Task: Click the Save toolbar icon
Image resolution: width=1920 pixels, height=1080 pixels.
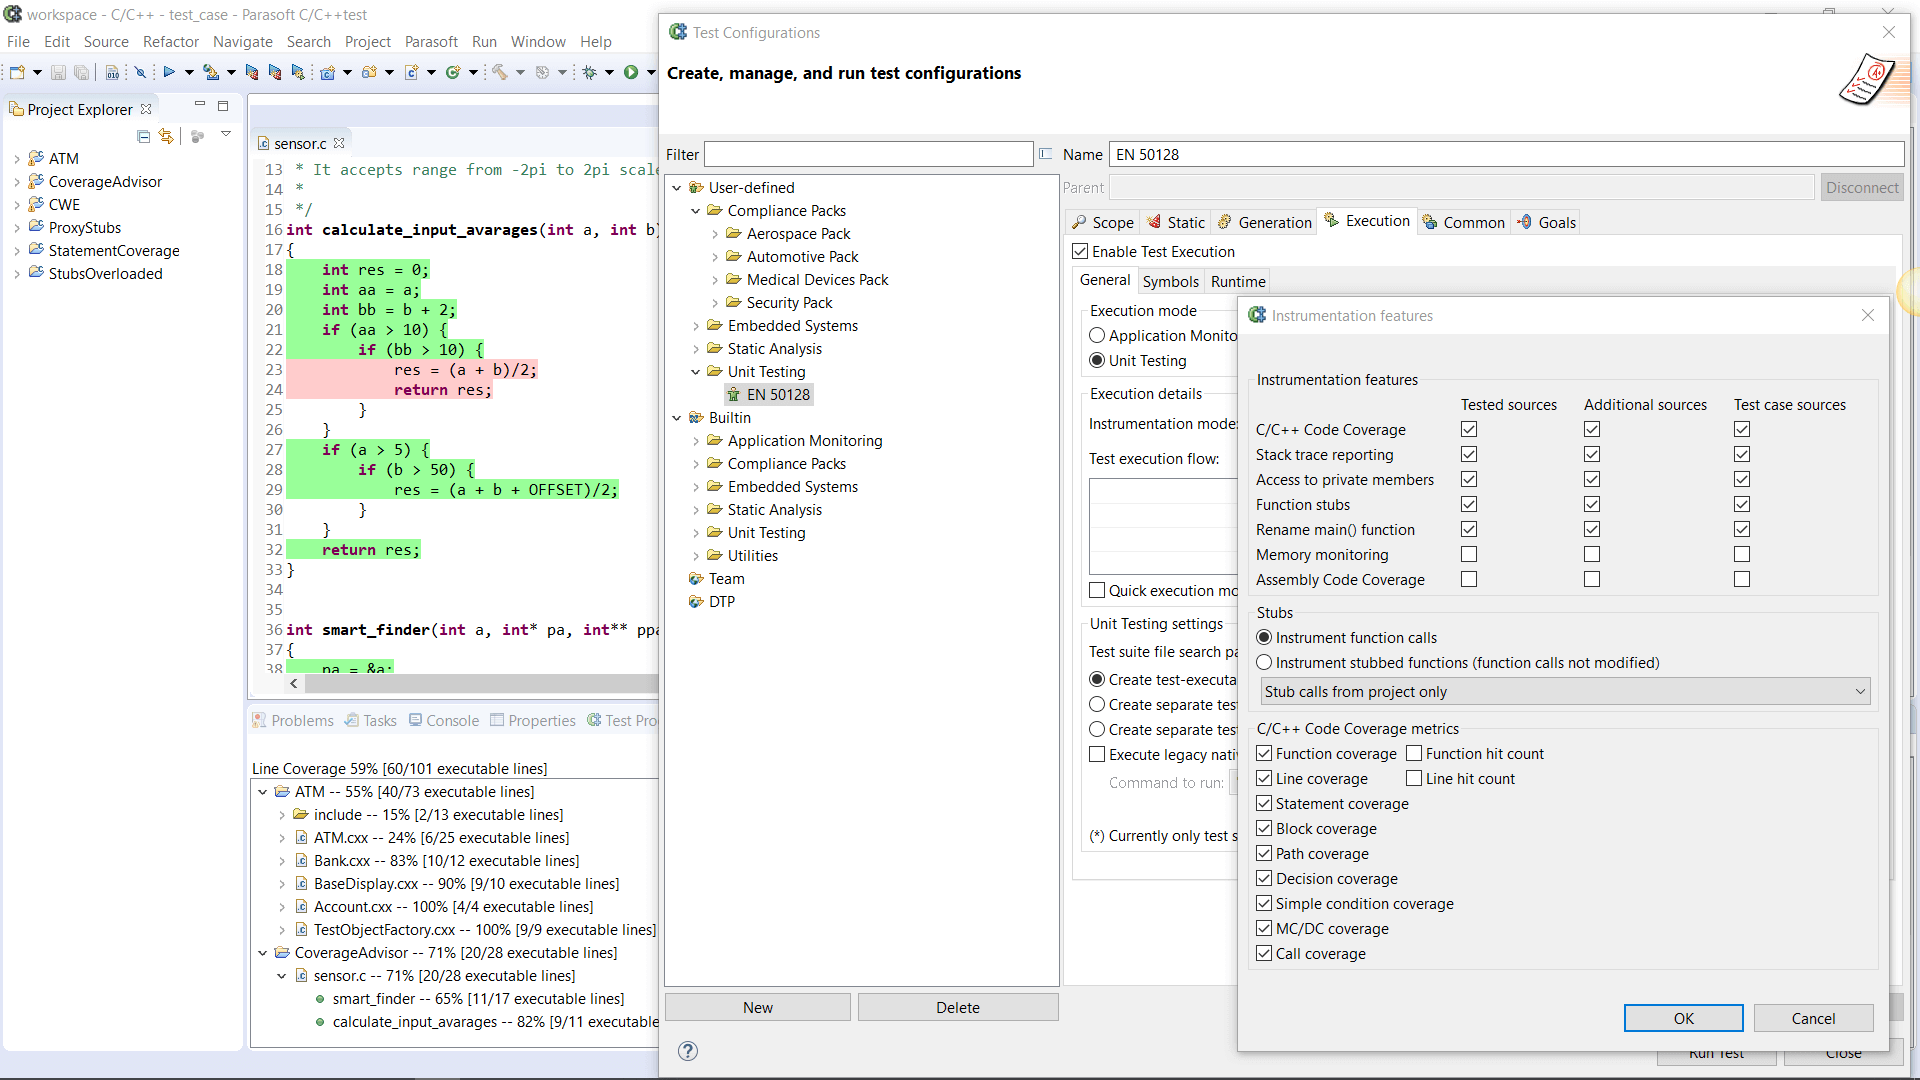Action: click(58, 73)
